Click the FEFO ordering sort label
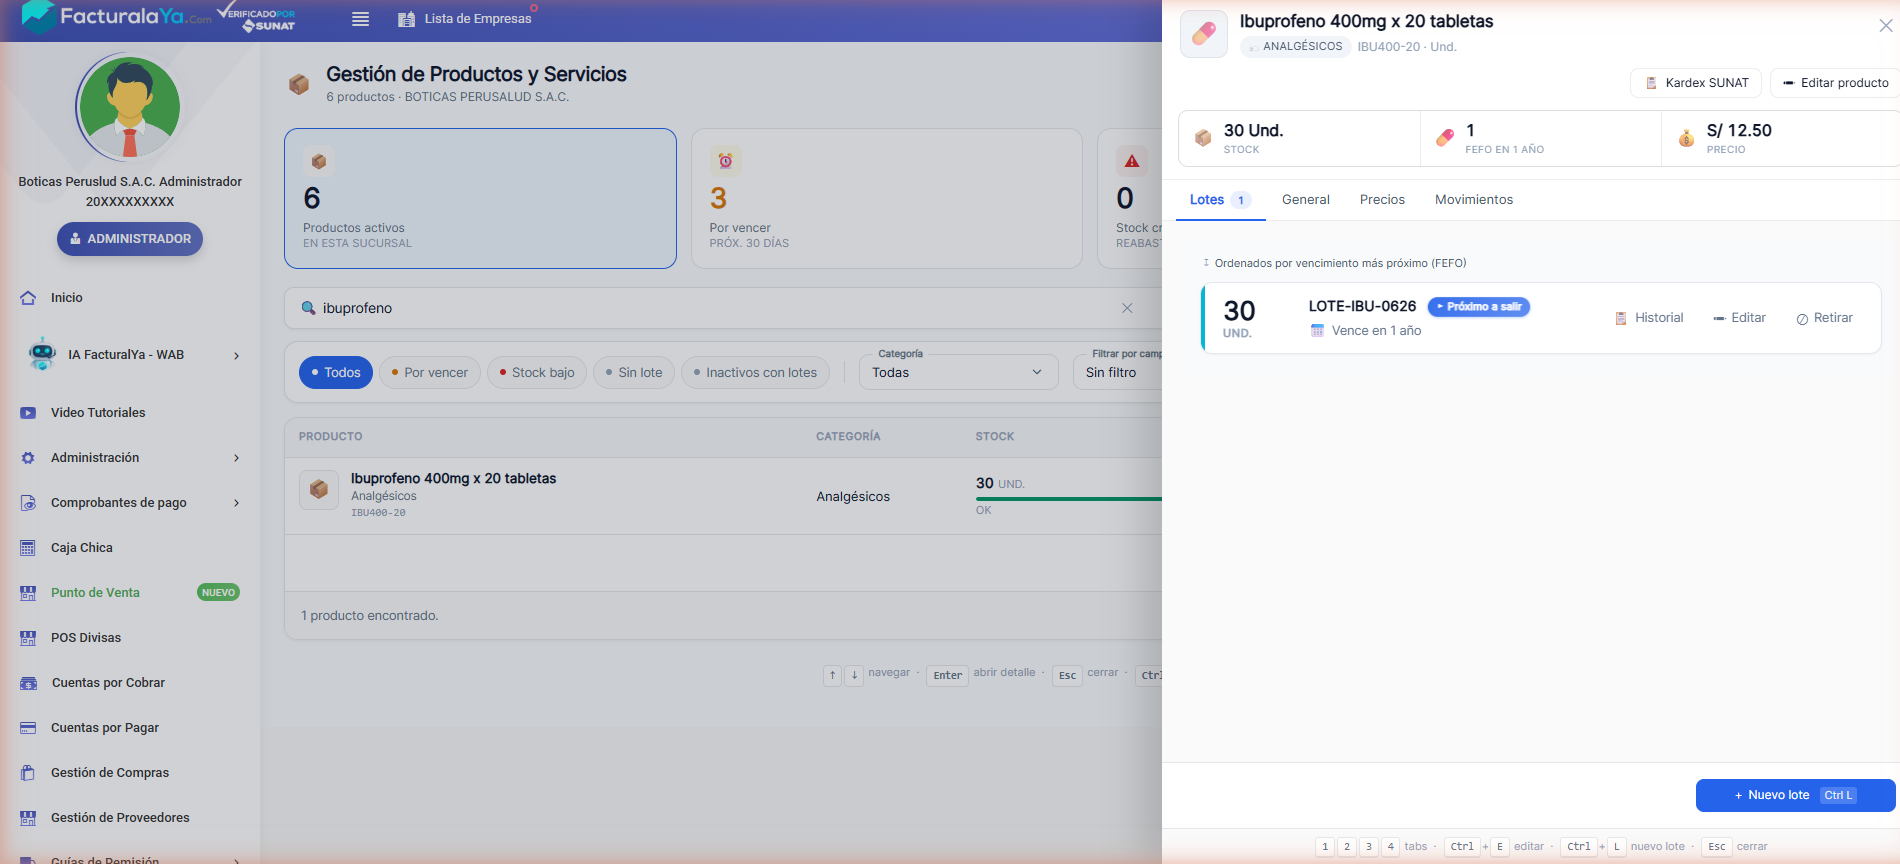 tap(1334, 264)
